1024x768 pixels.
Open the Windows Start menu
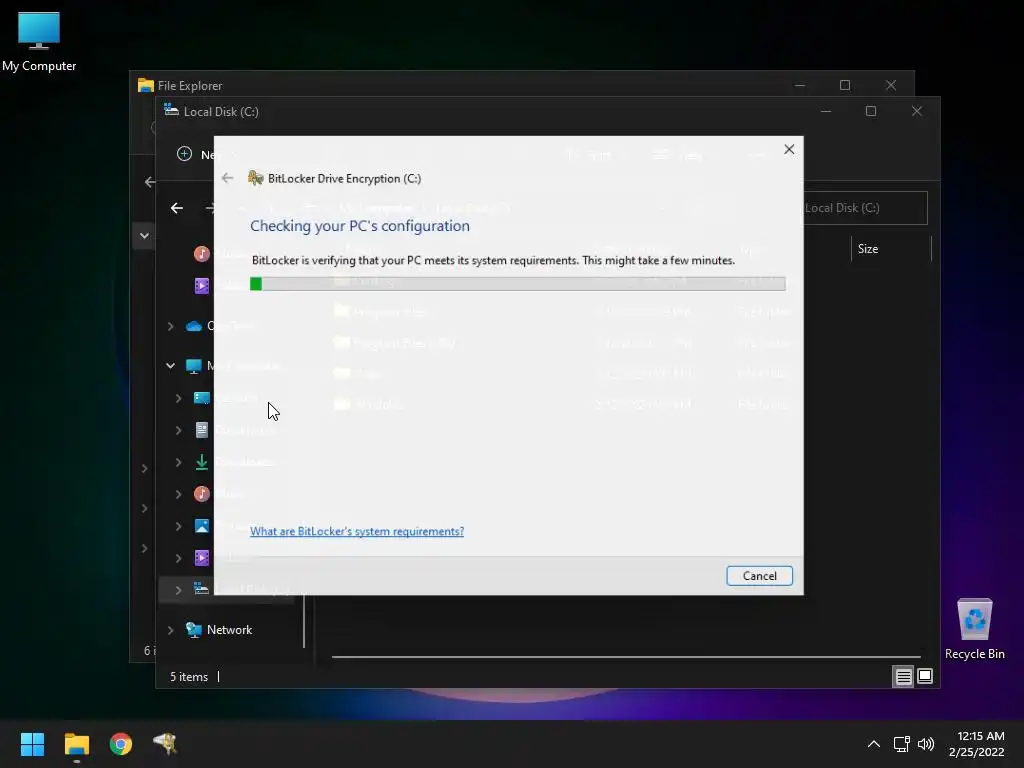(x=33, y=744)
